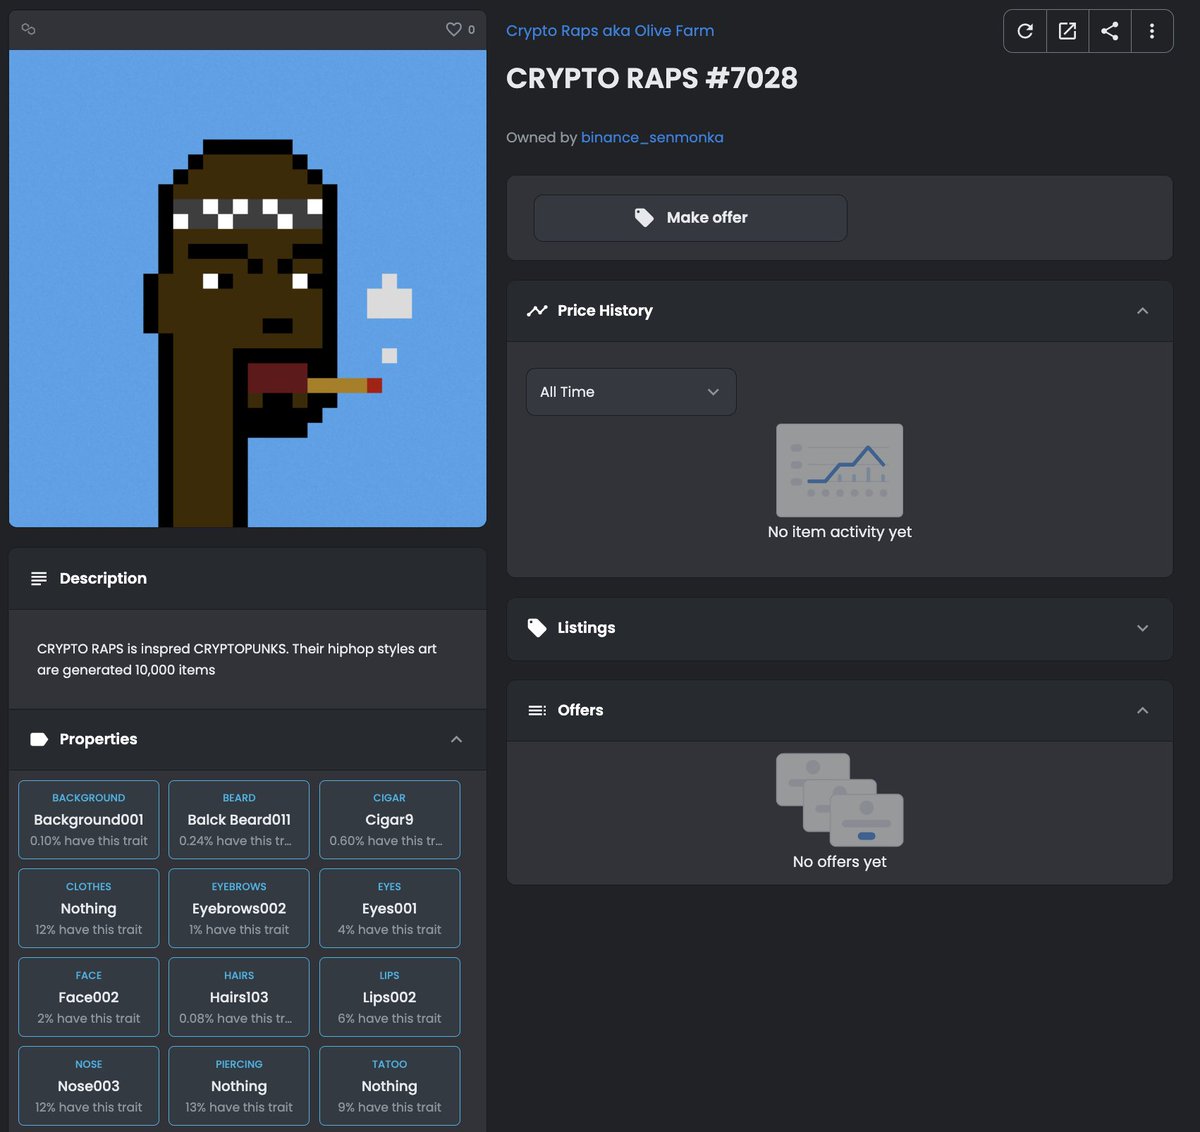This screenshot has height=1132, width=1200.
Task: Click the favorites count 0
Action: (x=472, y=30)
